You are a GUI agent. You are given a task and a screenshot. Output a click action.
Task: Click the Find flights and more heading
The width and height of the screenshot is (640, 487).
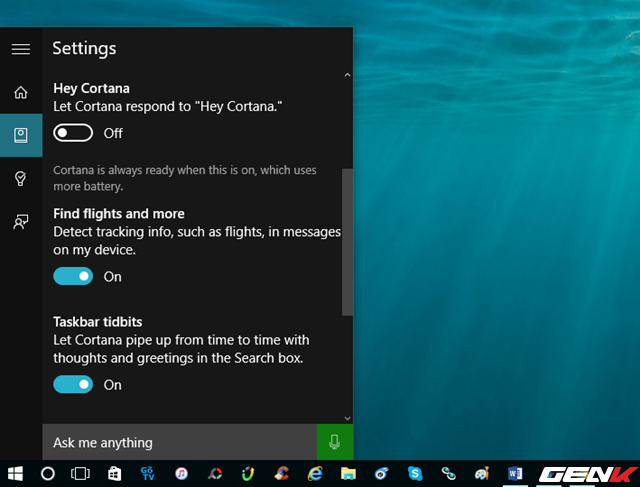[119, 213]
